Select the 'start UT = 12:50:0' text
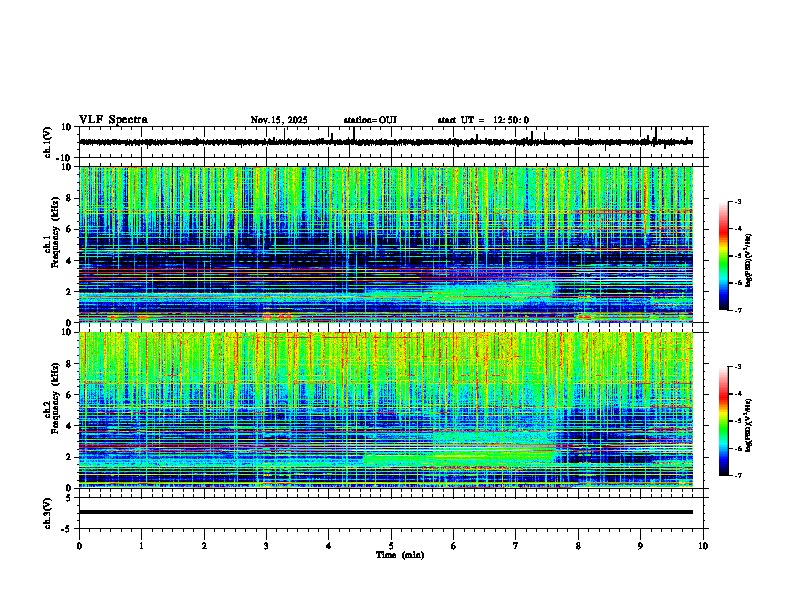792x612 pixels. 483,120
